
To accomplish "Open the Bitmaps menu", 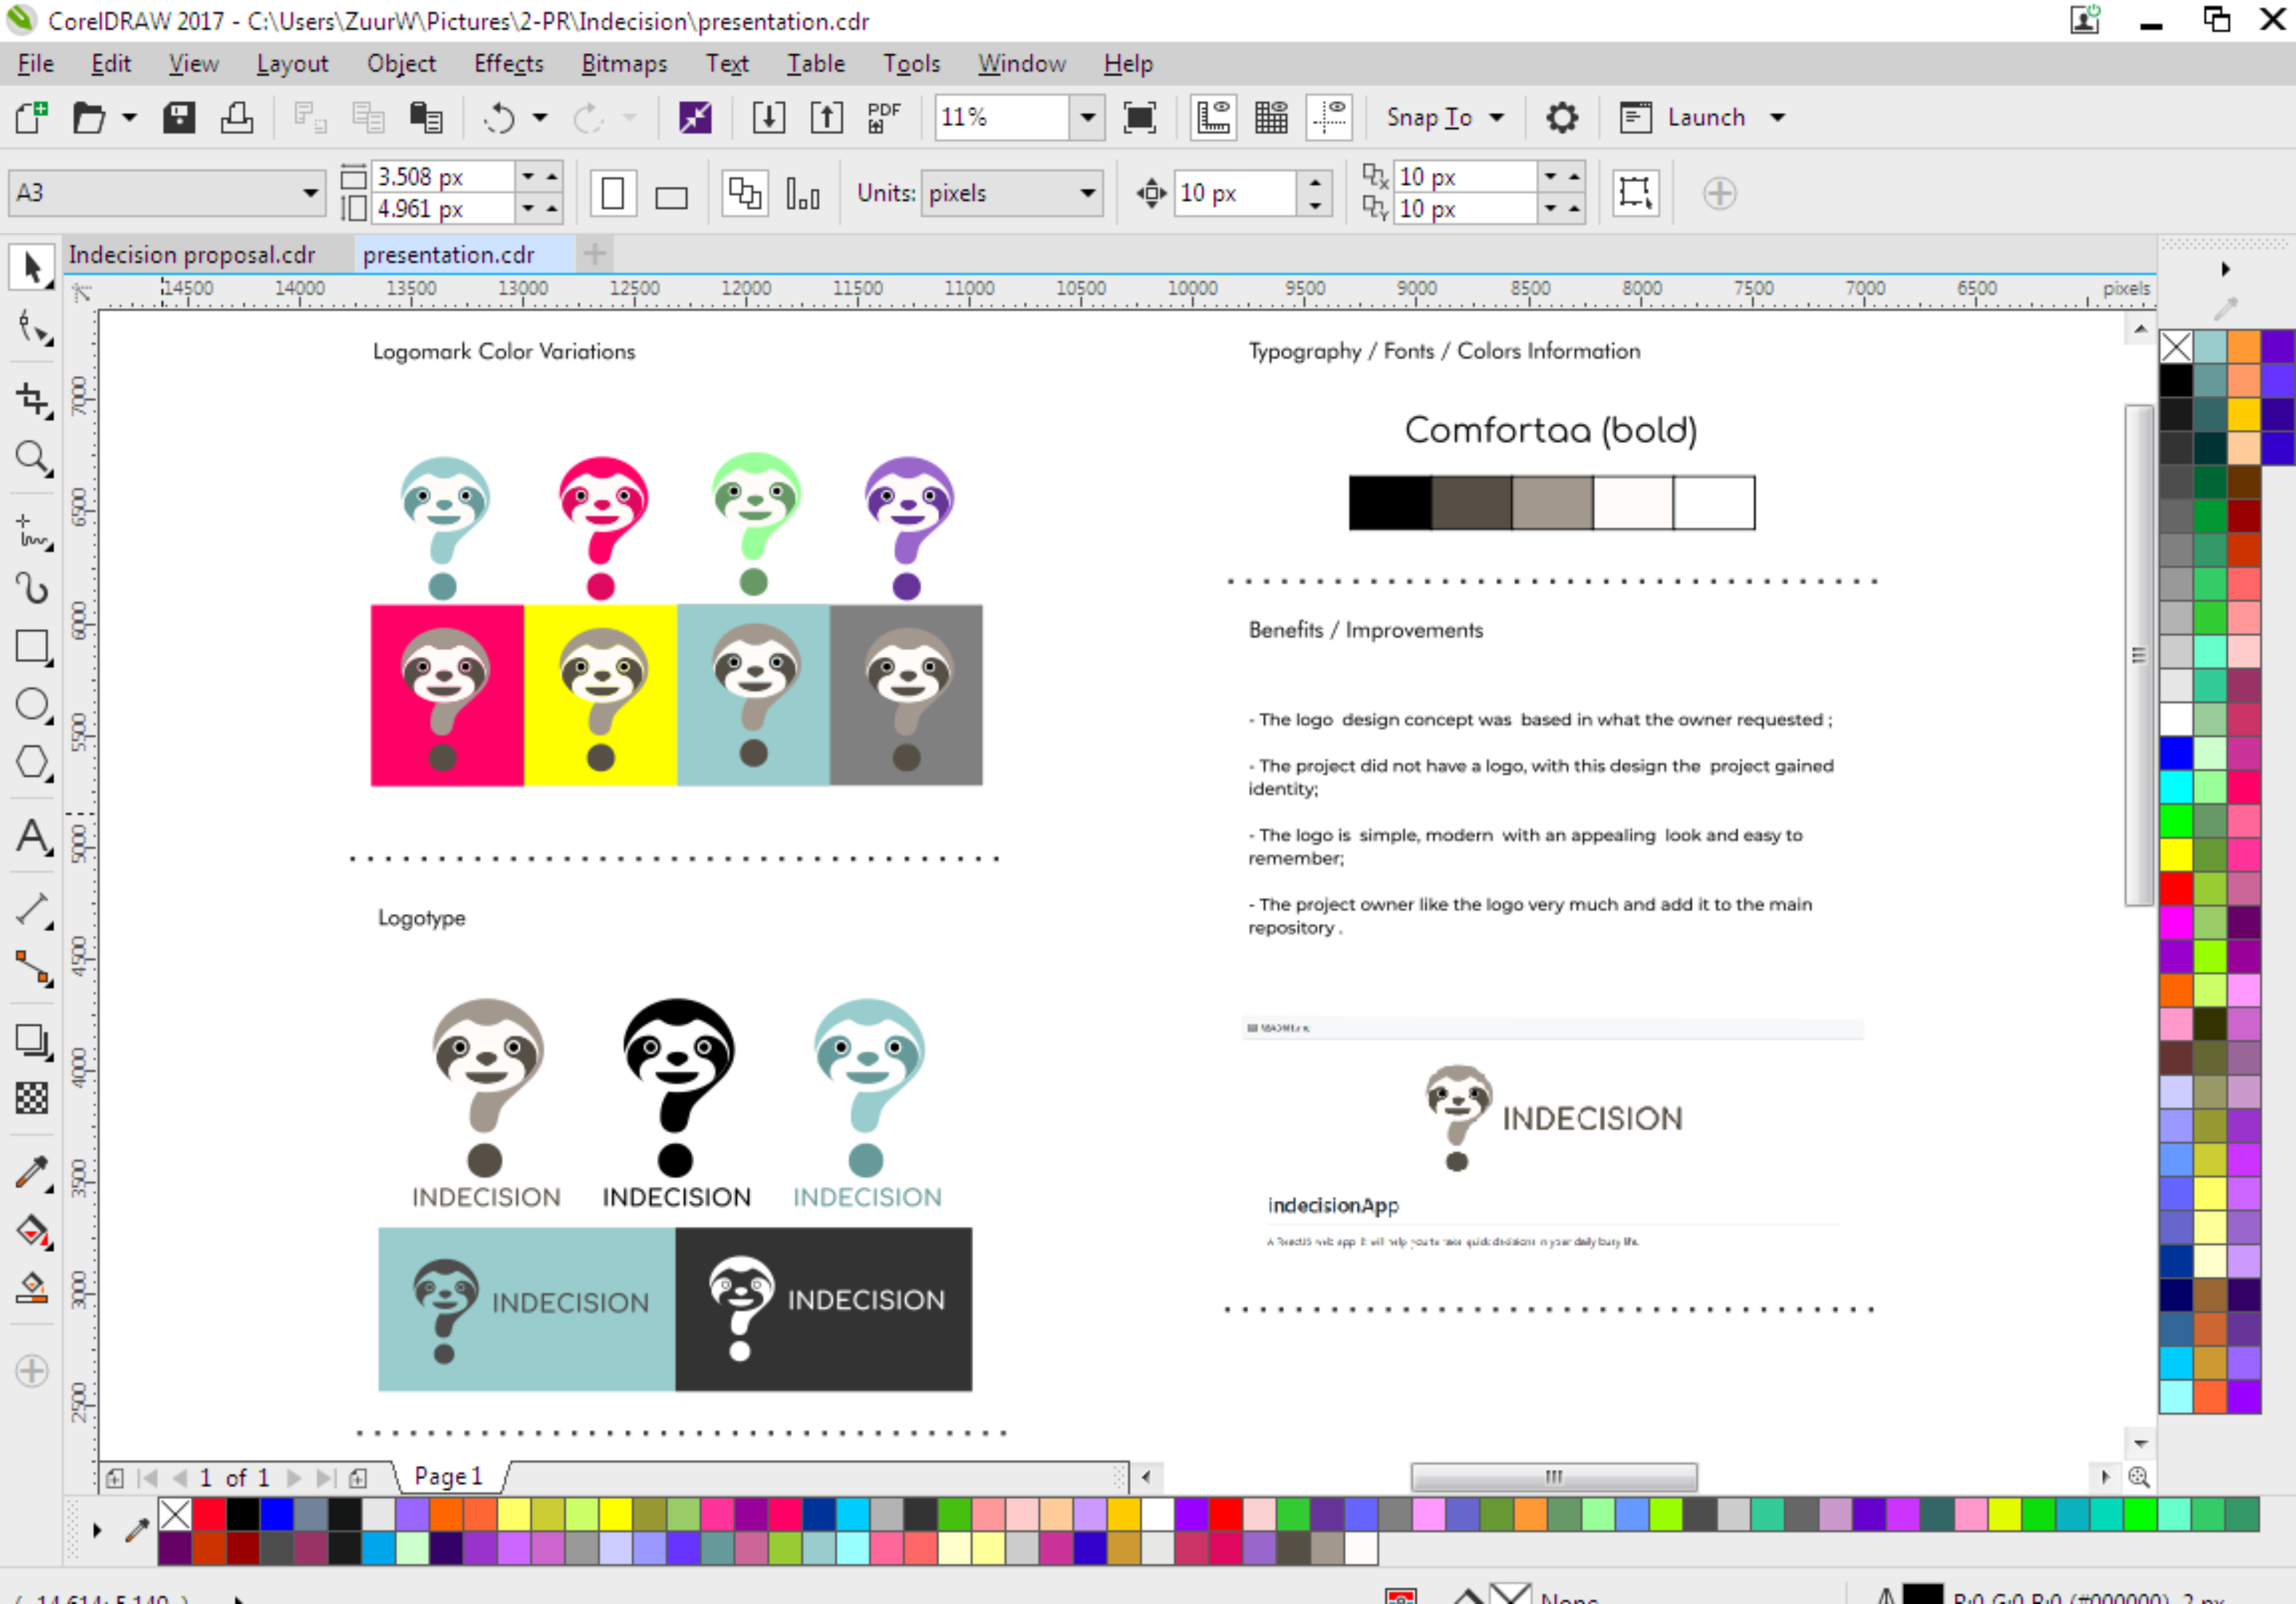I will click(x=624, y=64).
